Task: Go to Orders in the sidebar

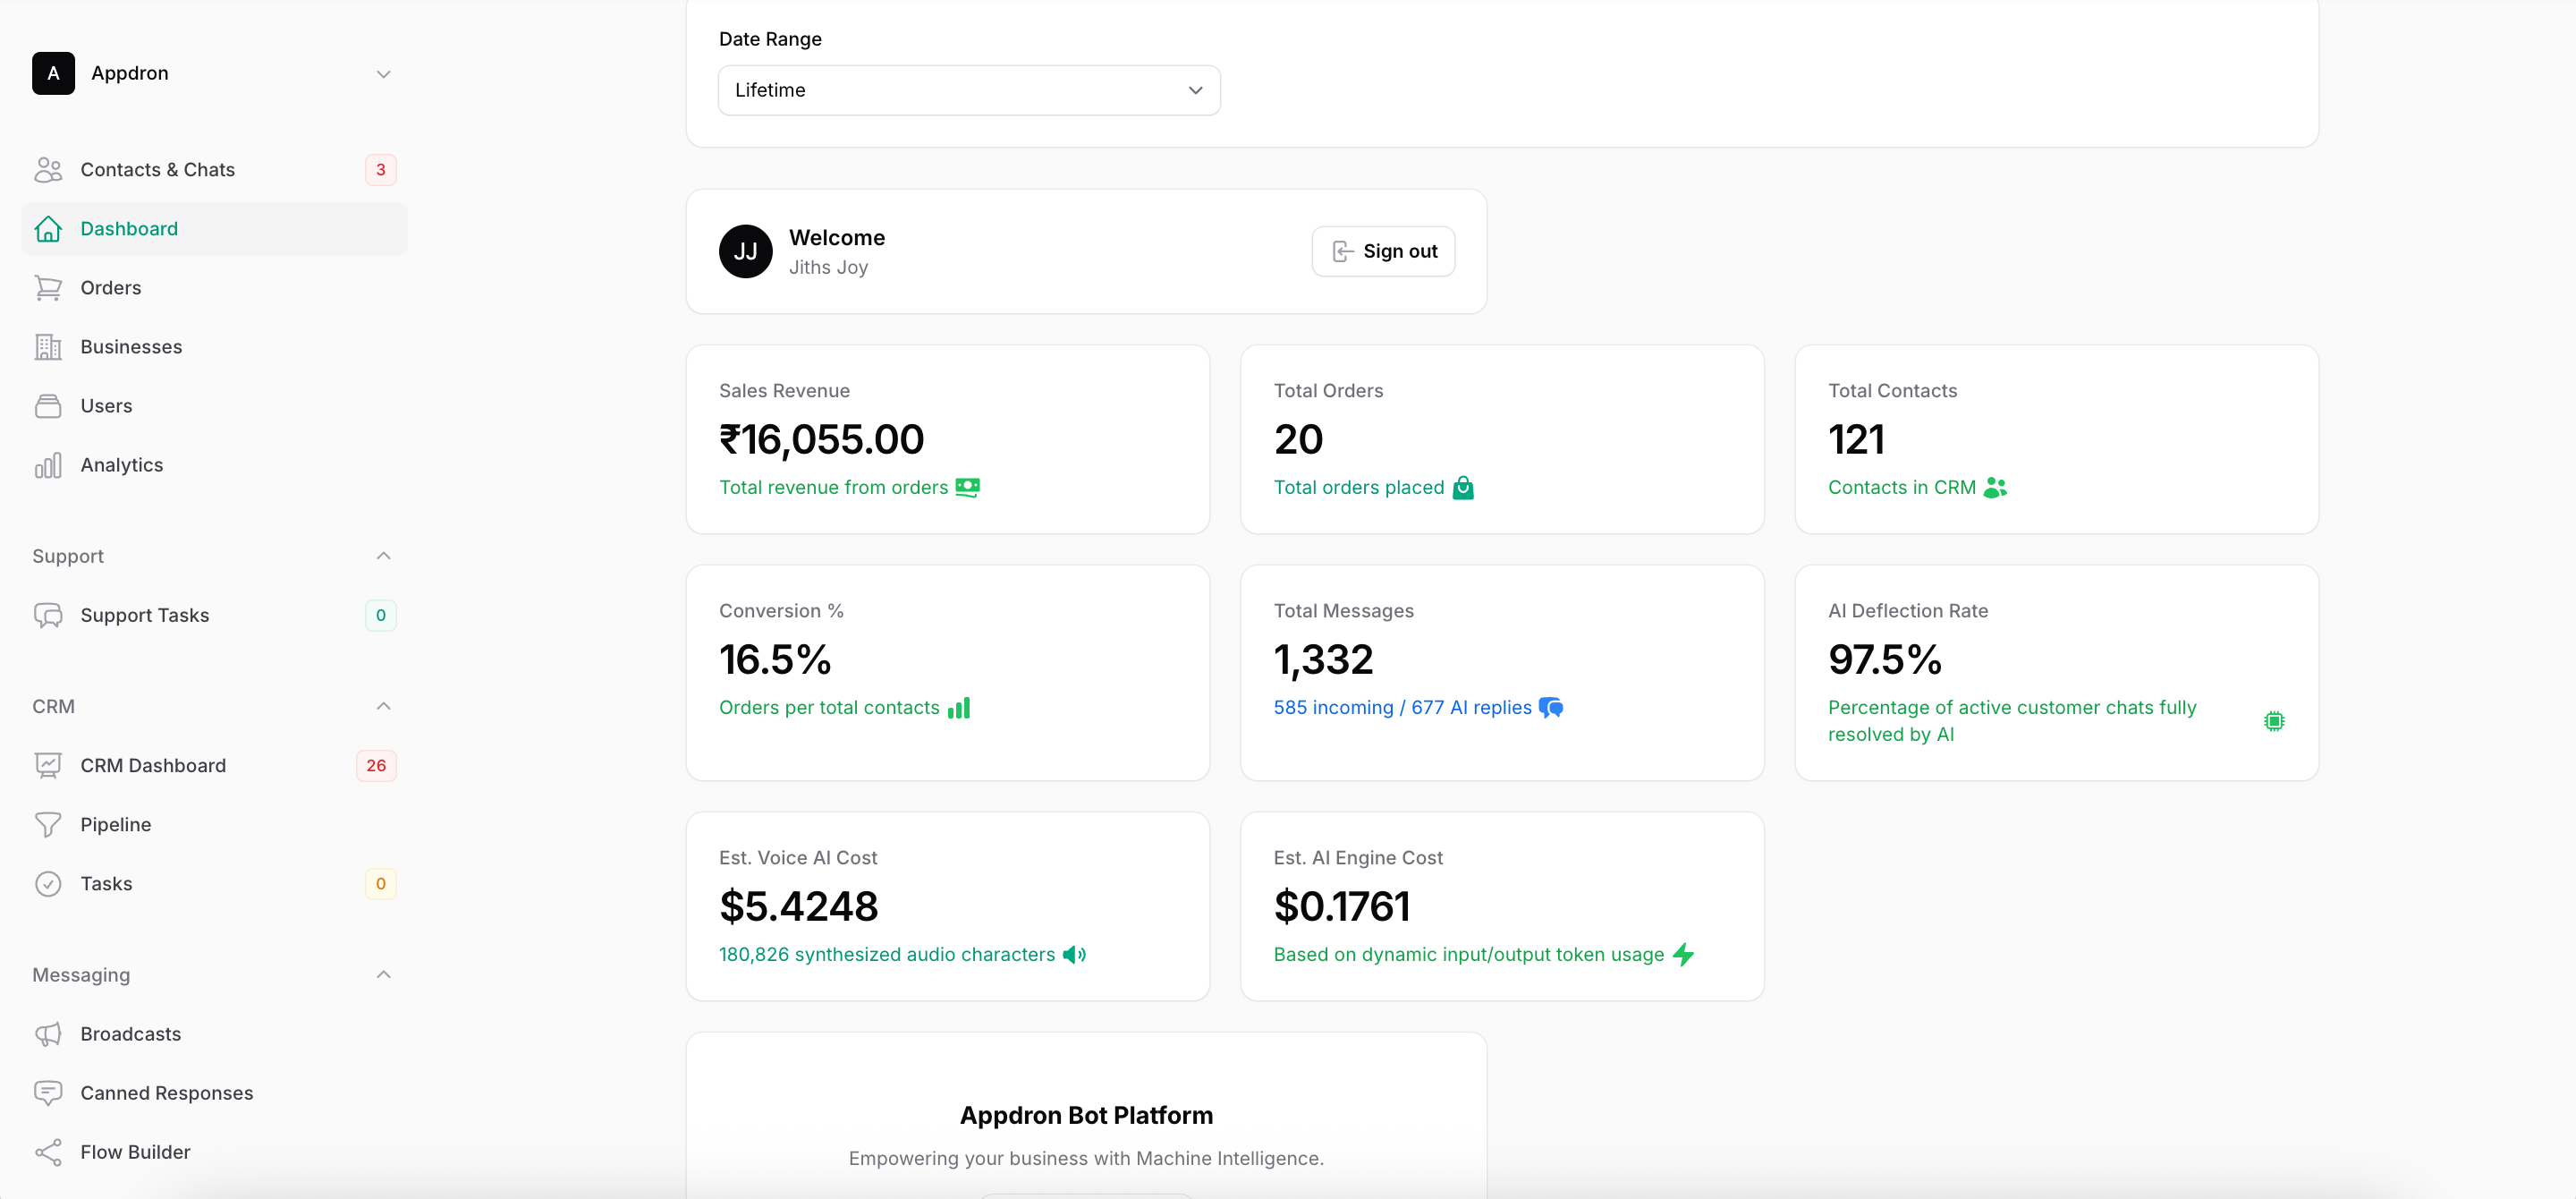Action: coord(214,288)
